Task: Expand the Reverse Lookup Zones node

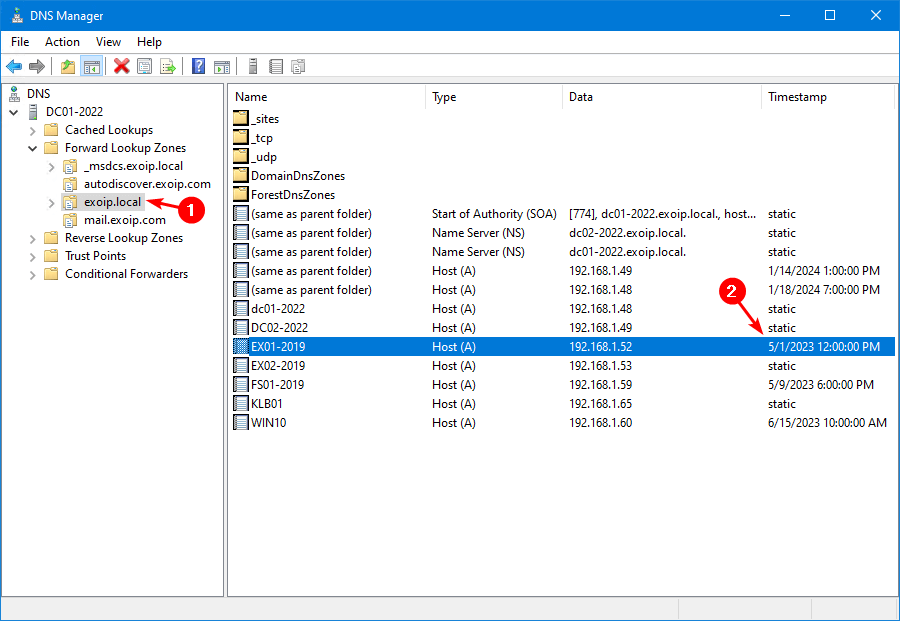Action: click(33, 238)
